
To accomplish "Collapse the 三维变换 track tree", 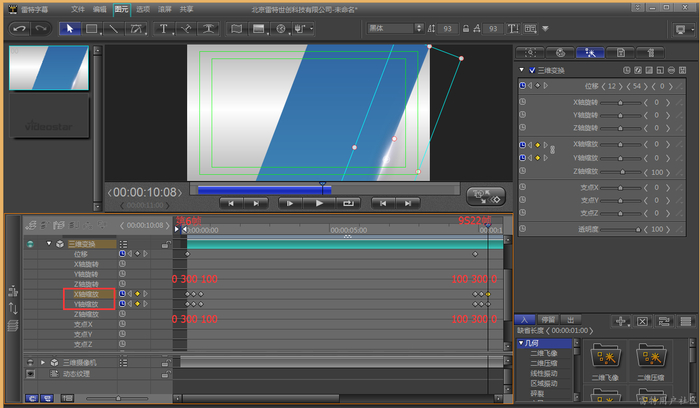I will coord(47,243).
